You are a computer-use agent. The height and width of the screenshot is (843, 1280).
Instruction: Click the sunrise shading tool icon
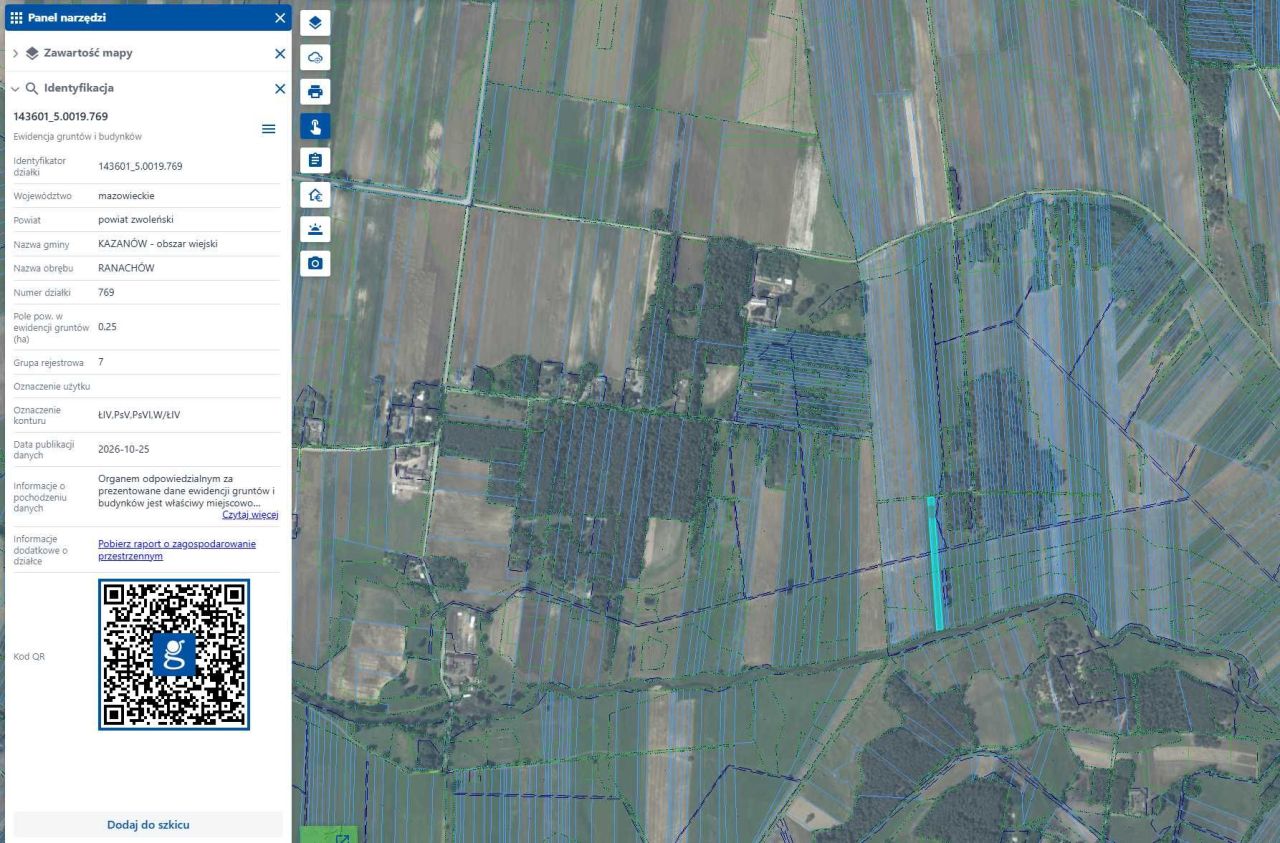tap(315, 229)
